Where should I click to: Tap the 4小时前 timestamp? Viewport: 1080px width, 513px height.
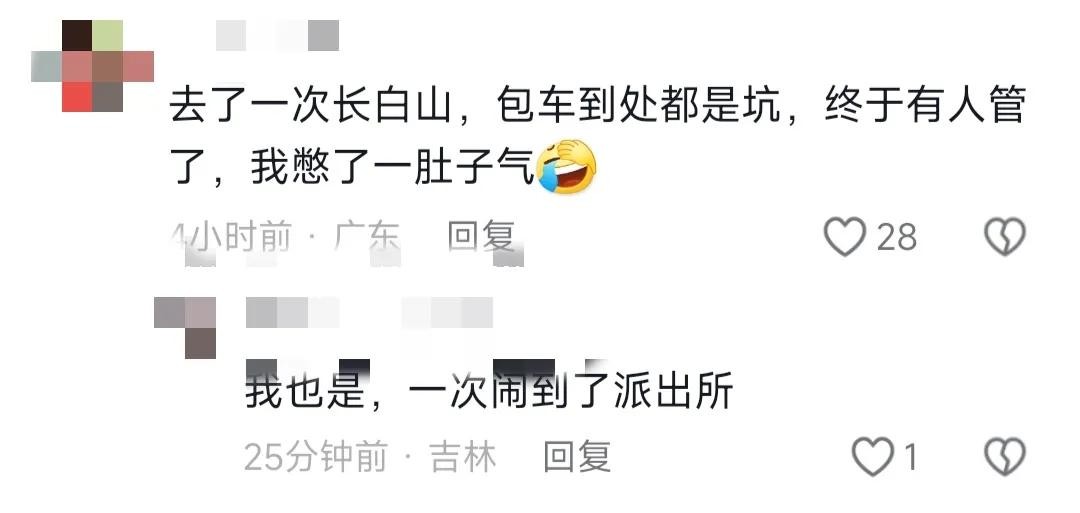coord(231,237)
